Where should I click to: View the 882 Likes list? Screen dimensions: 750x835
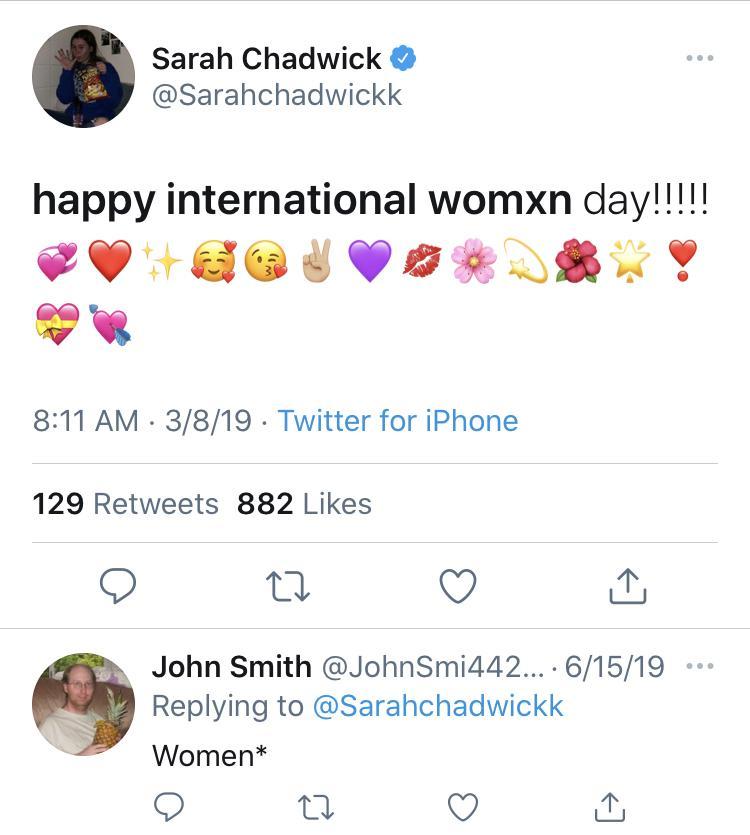[x=304, y=504]
